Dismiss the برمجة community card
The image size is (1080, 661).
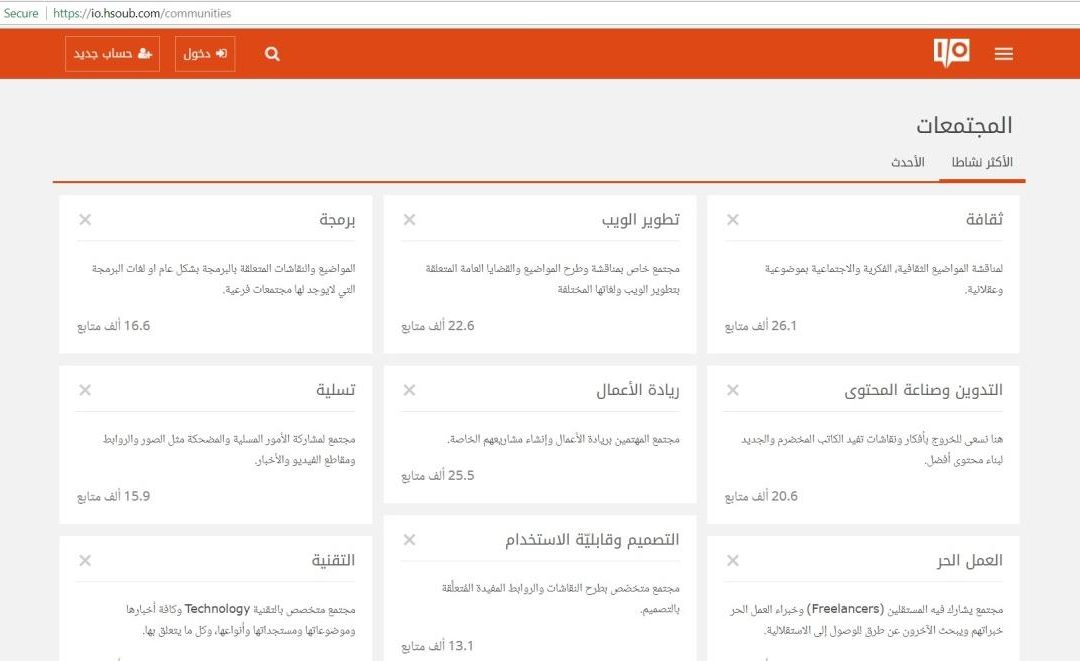coord(85,220)
